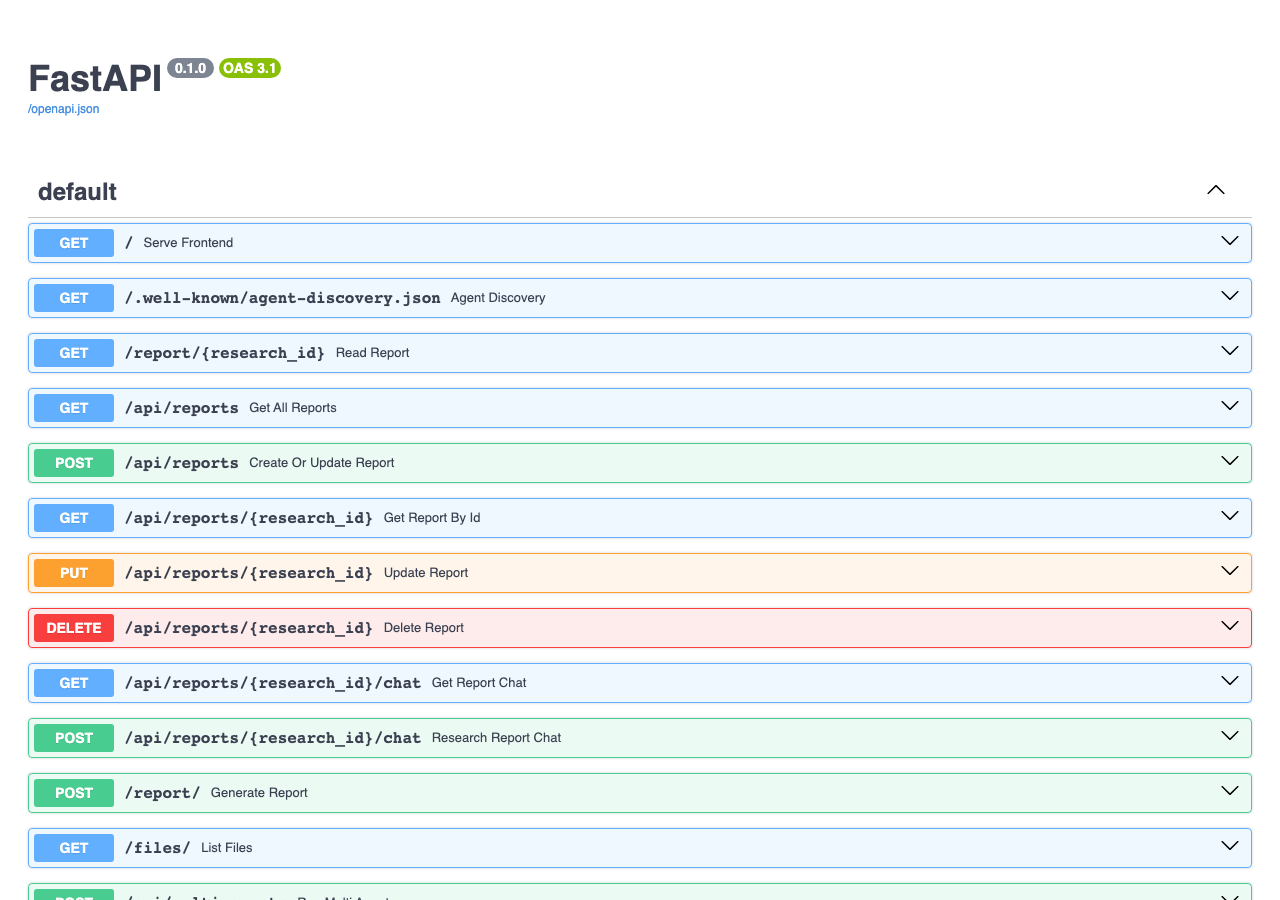Click the default section heading
Screen dimensions: 1280x900
click(77, 192)
